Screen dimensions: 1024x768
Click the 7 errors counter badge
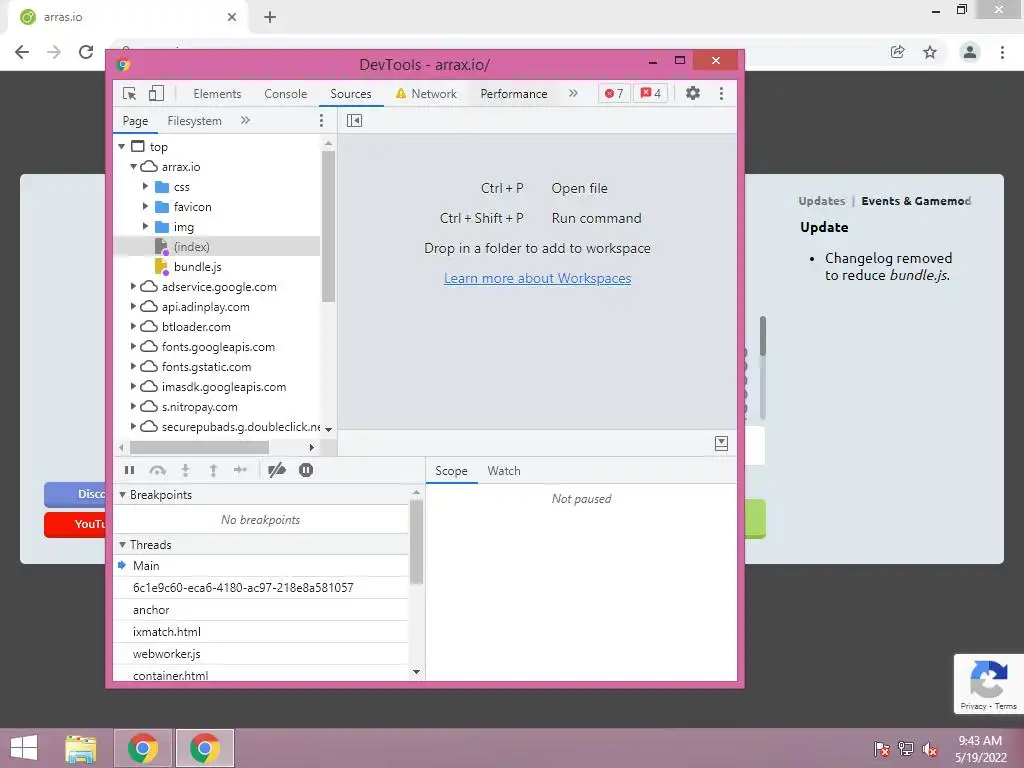coord(614,93)
